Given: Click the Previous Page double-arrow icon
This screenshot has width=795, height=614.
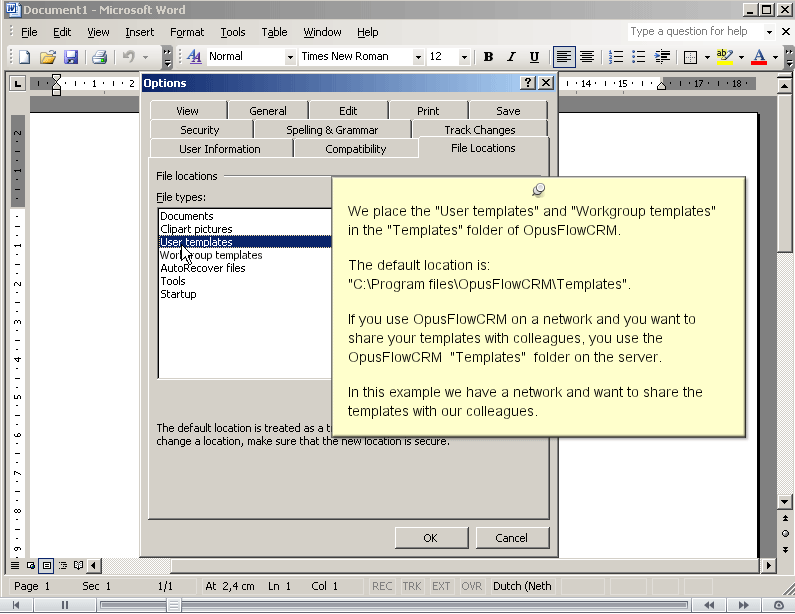Looking at the screenshot, I should [785, 518].
